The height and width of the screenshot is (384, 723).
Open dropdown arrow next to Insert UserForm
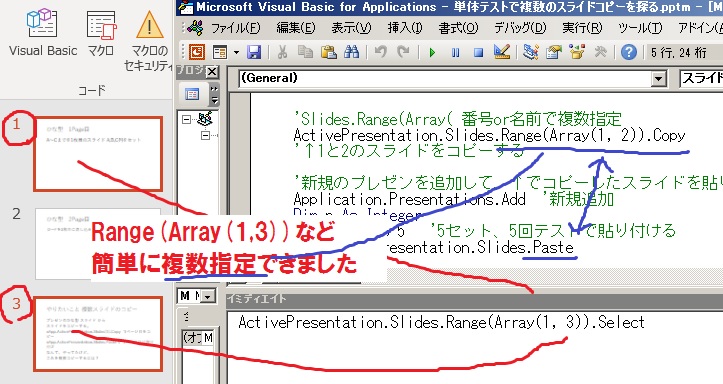[237, 53]
